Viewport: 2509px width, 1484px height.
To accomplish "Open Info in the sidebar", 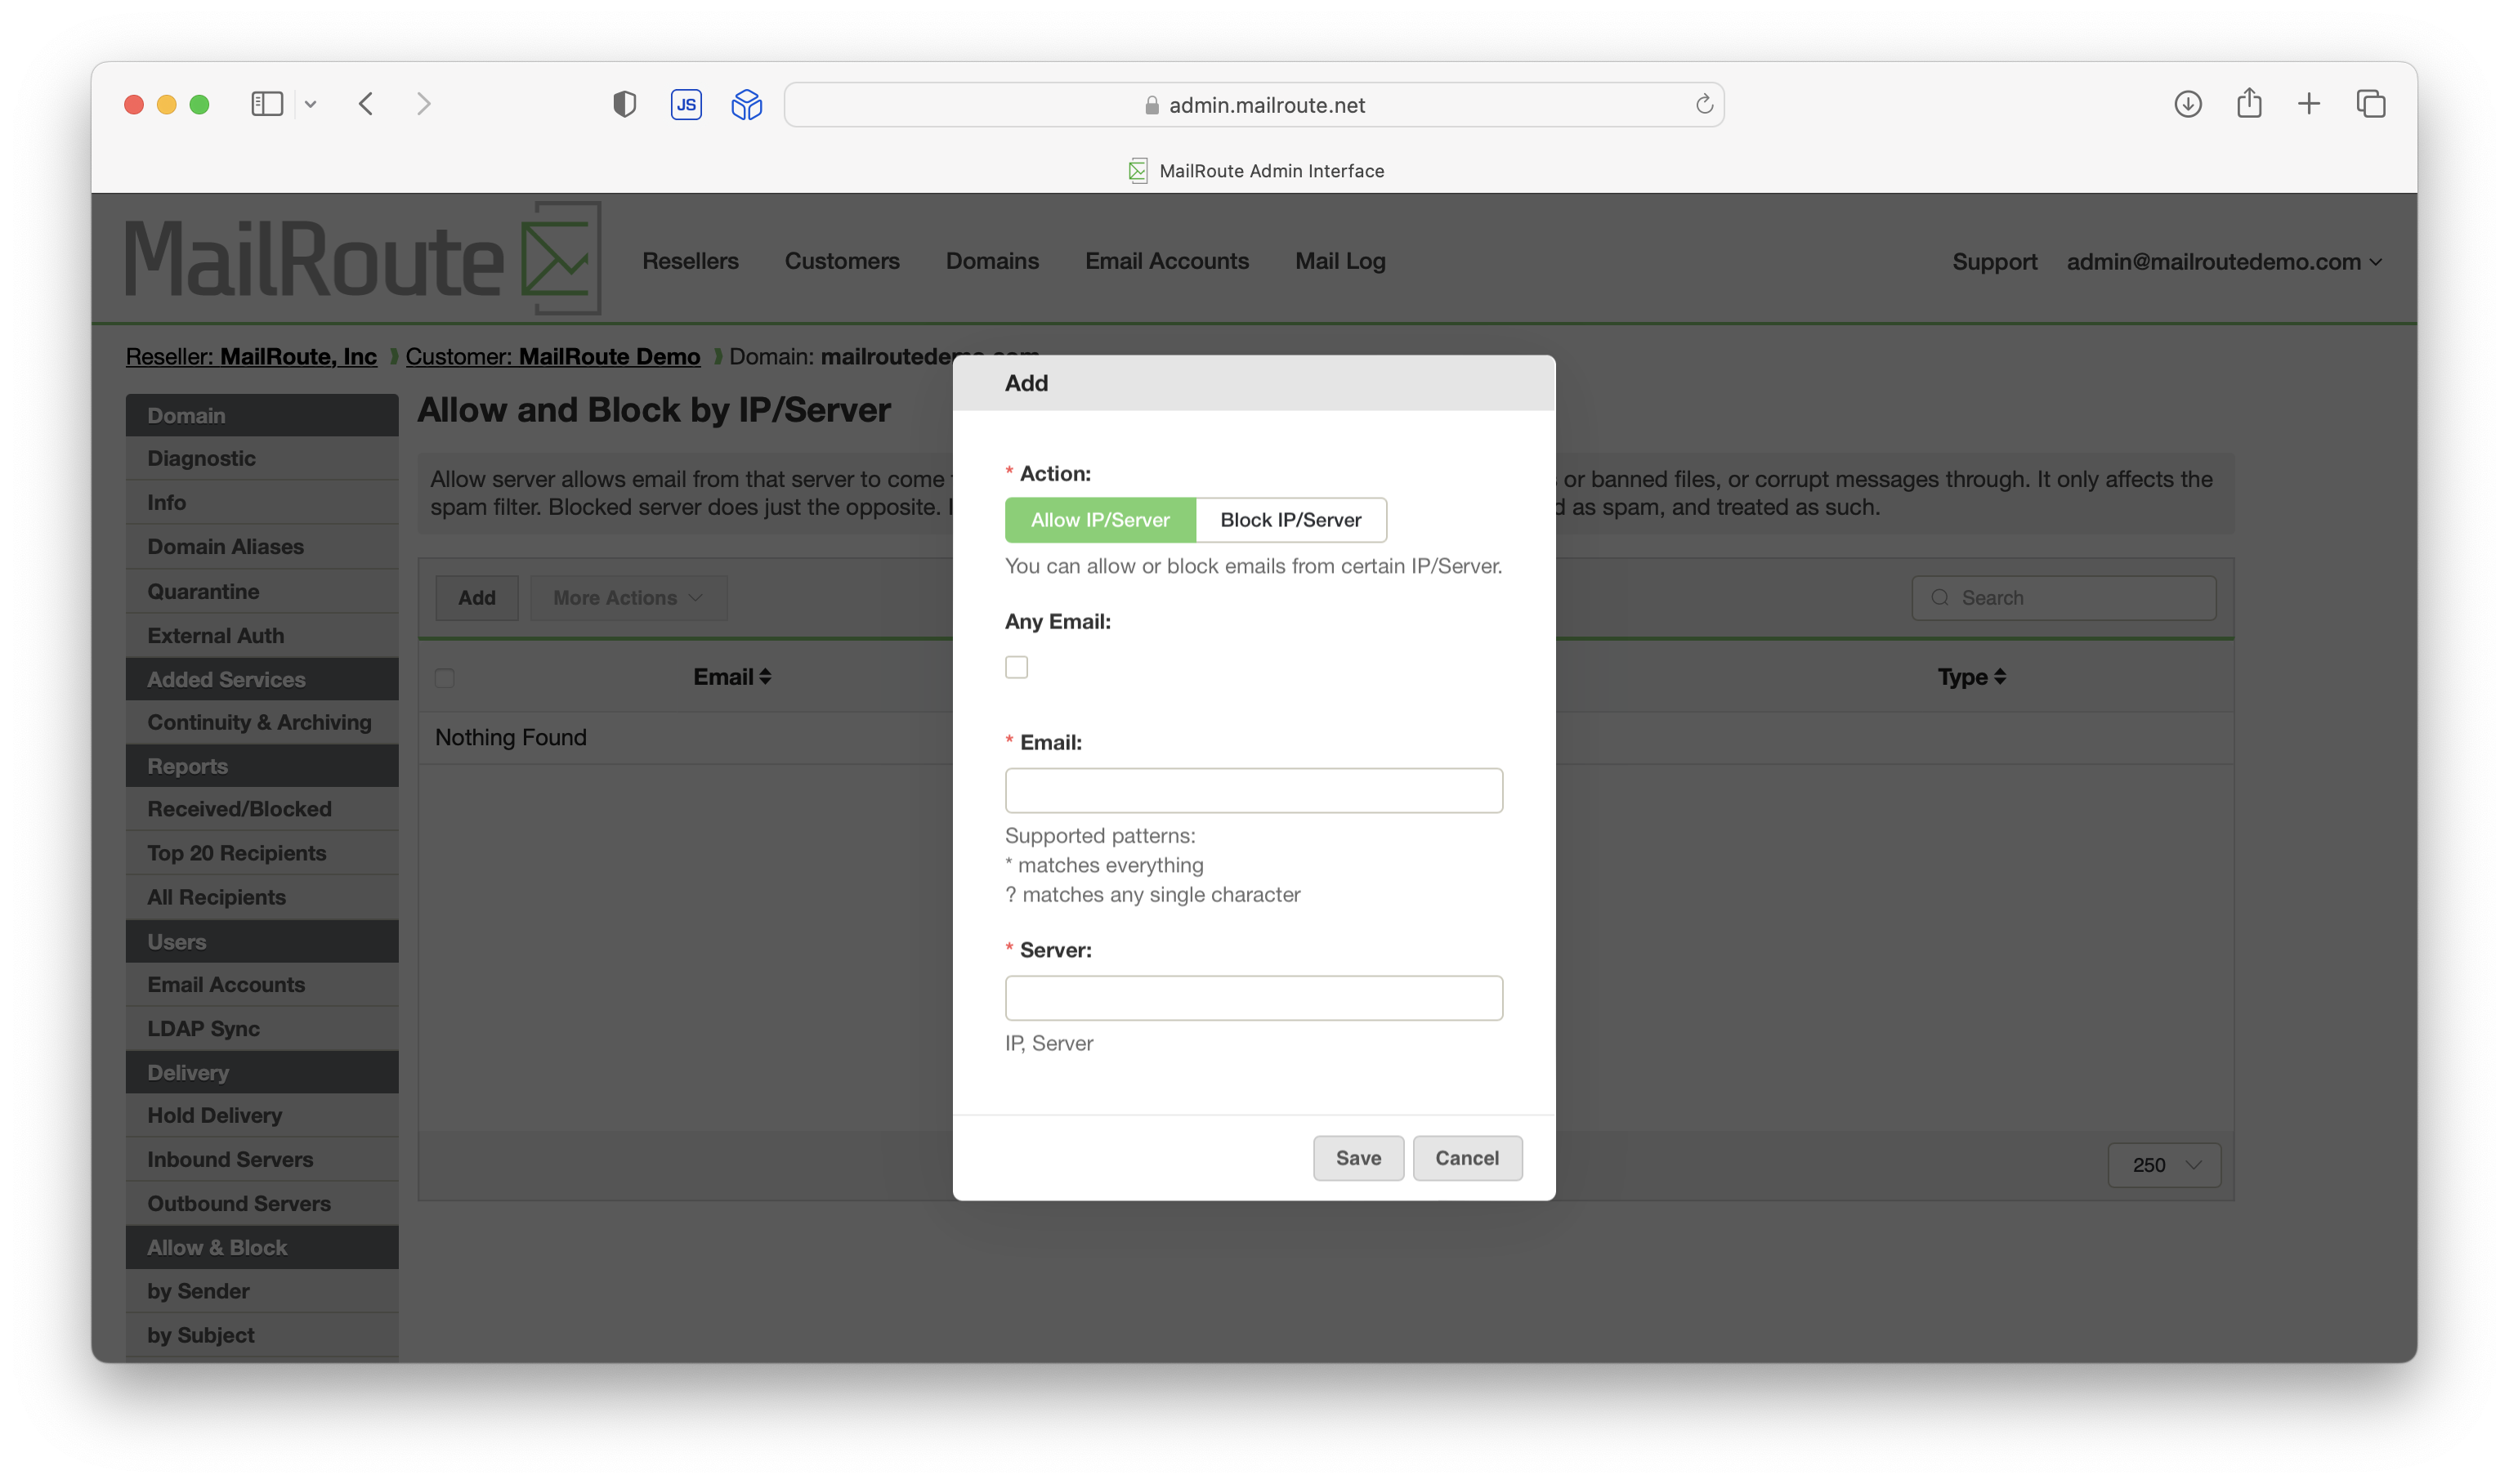I will pos(262,502).
